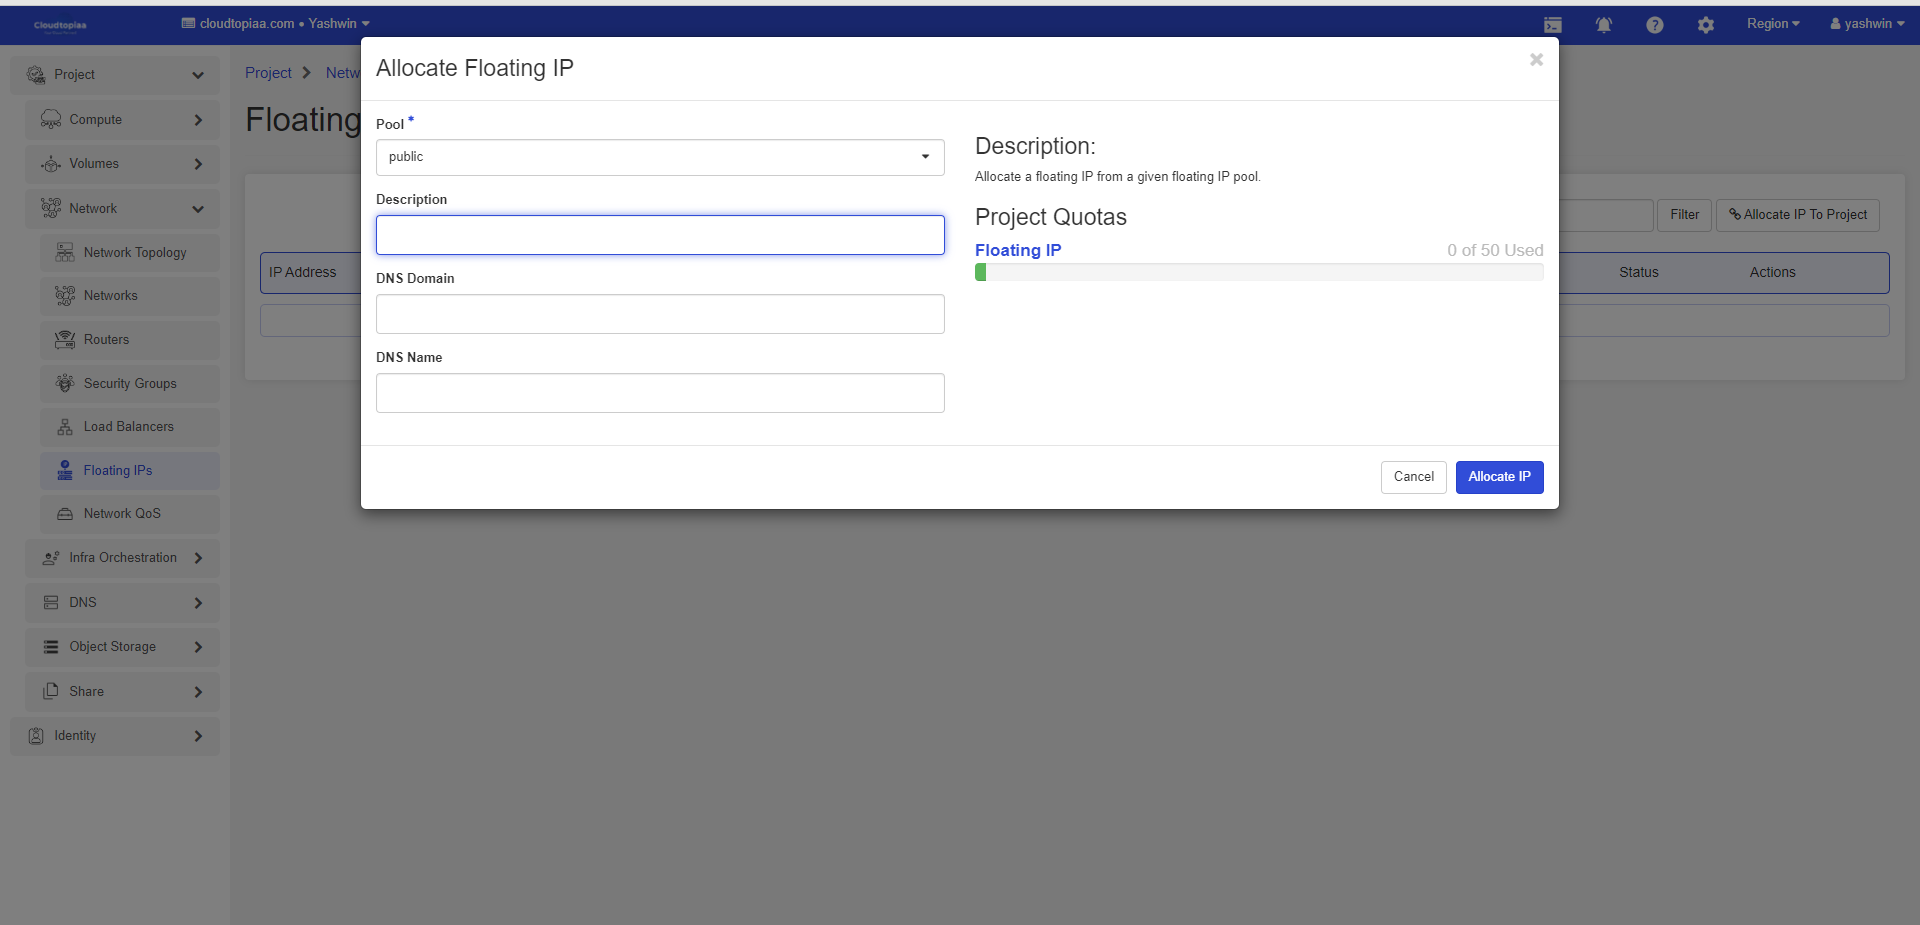The width and height of the screenshot is (1920, 925).
Task: Close the Allocate Floating IP dialog
Action: tap(1536, 60)
